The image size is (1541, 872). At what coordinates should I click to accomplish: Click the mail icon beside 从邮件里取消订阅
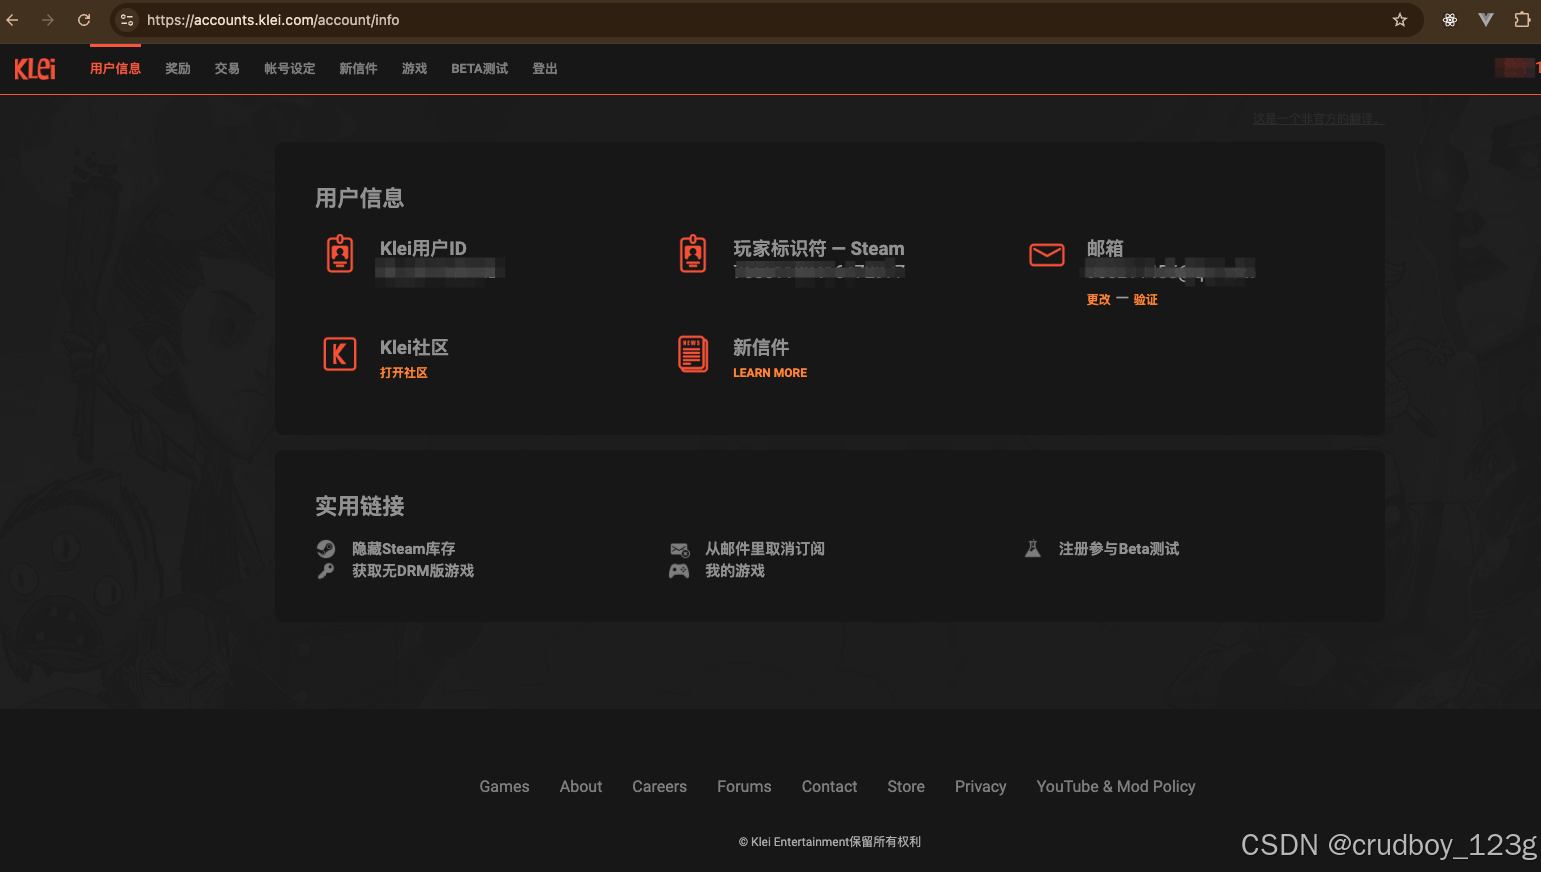pos(680,549)
